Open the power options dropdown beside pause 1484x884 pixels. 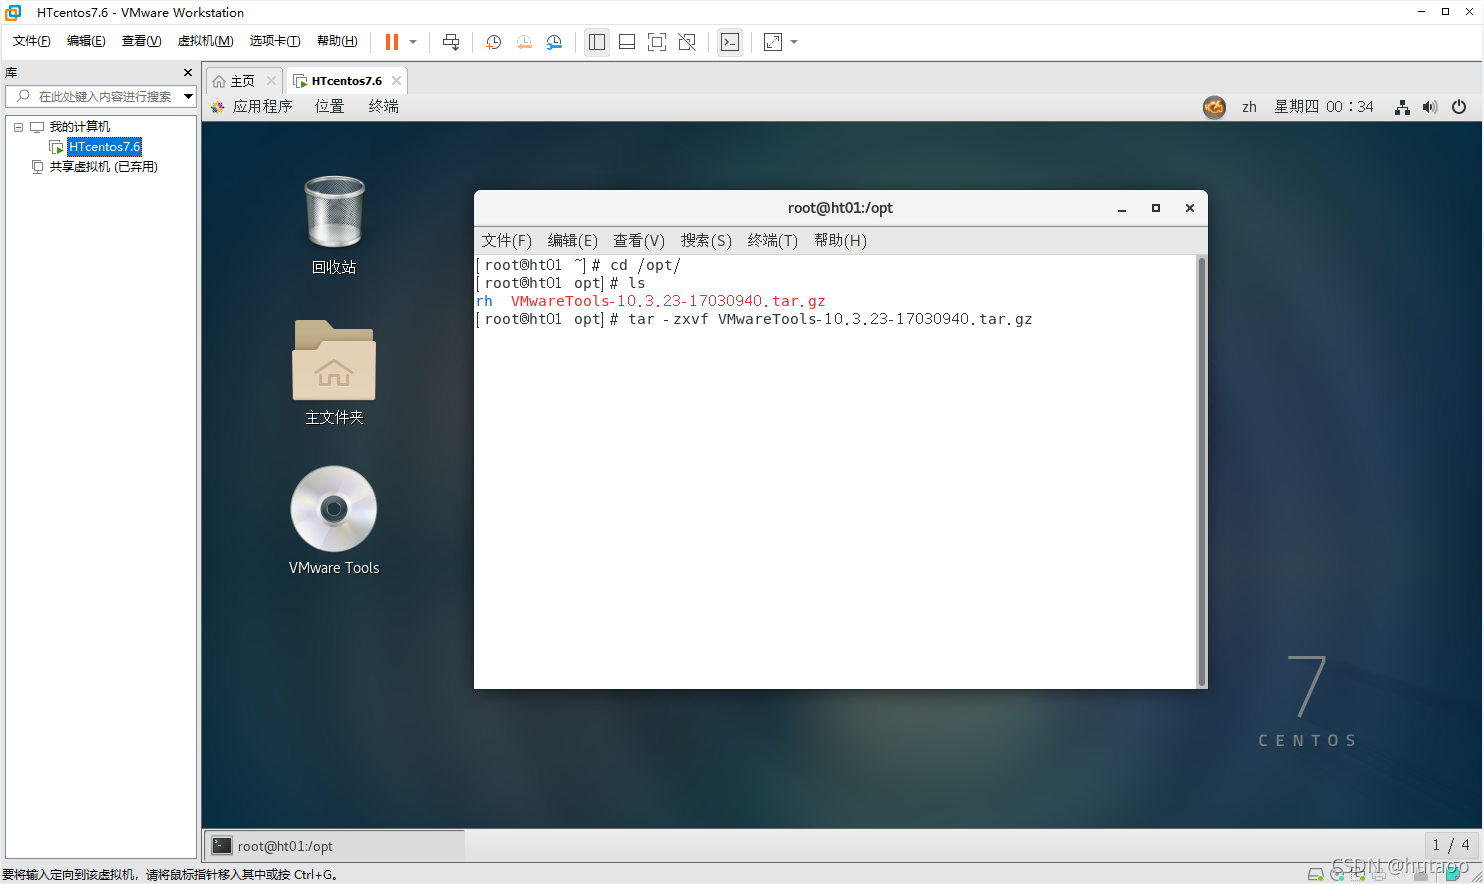(x=413, y=42)
